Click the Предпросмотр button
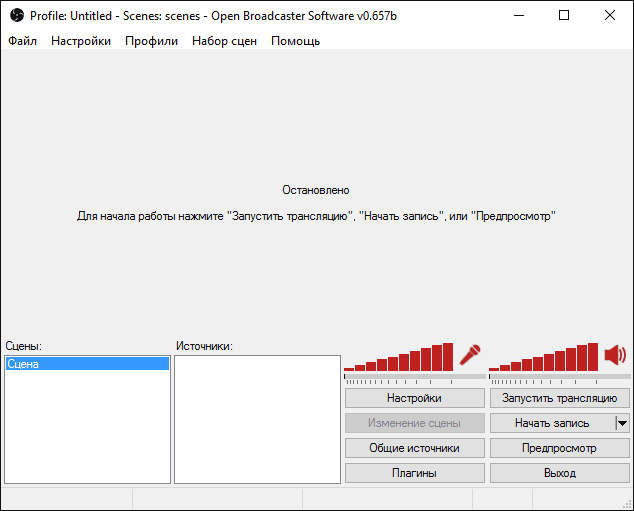 560,448
